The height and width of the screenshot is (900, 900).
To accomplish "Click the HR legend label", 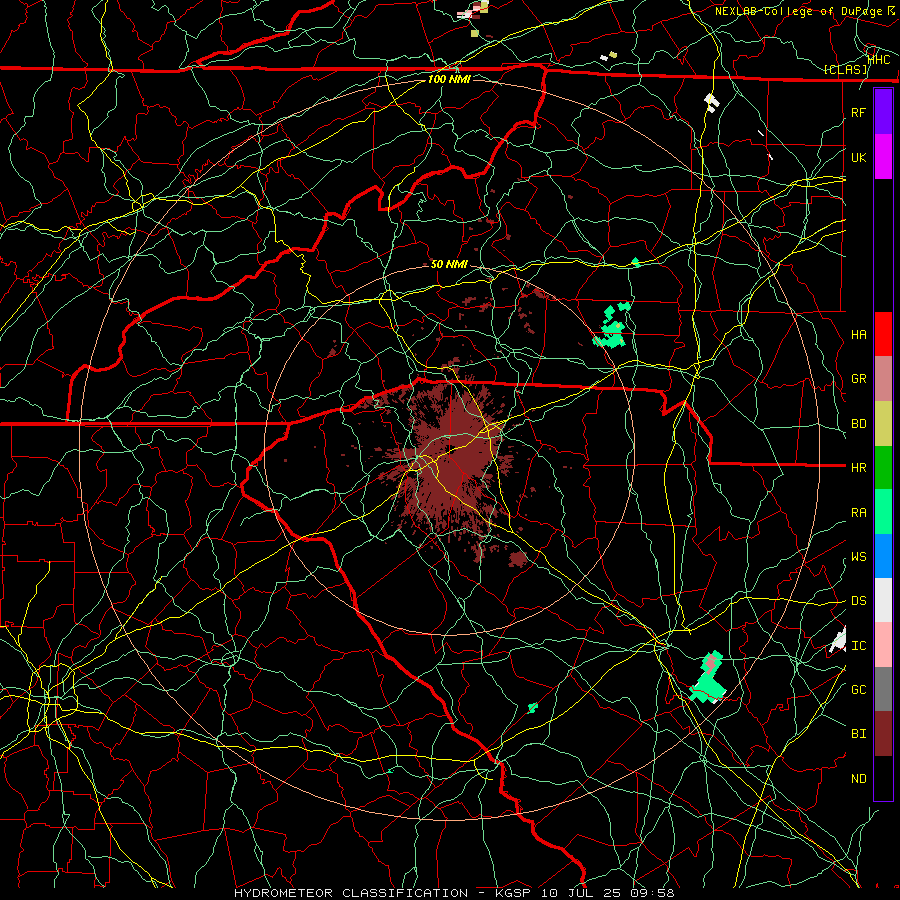I will click(858, 468).
